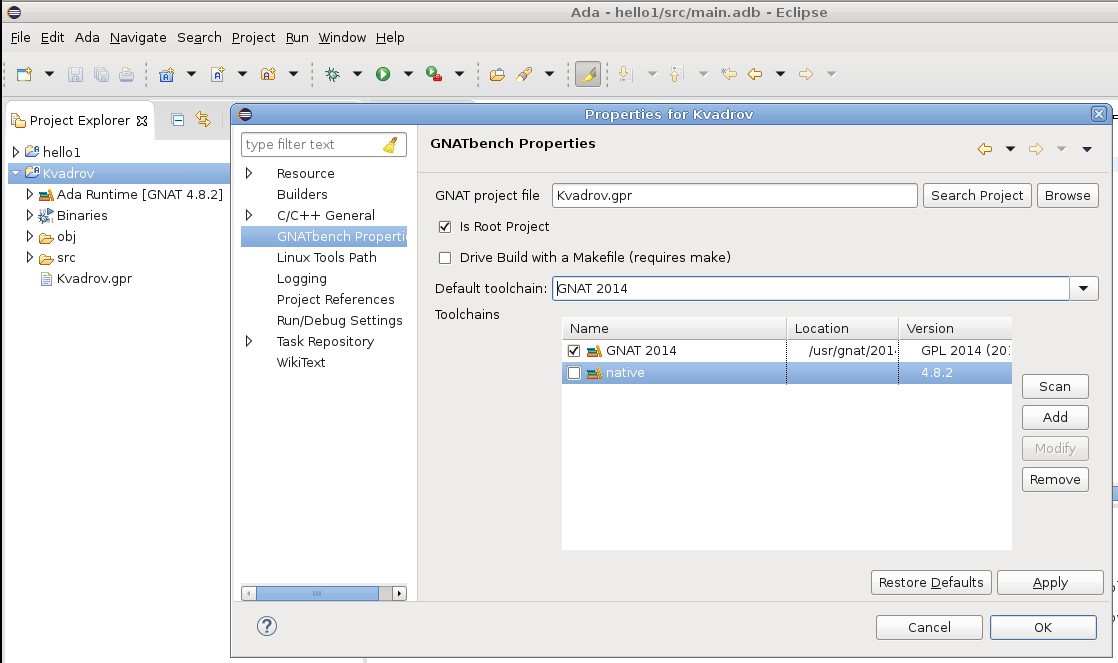This screenshot has height=663, width=1118.
Task: Click the OK button
Action: coord(1042,627)
